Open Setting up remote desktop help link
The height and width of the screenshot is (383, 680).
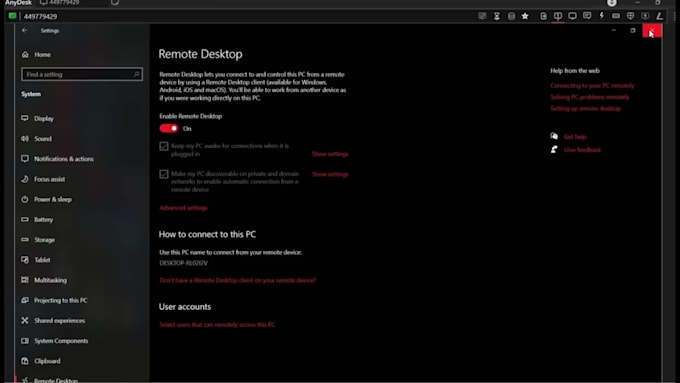tap(585, 108)
